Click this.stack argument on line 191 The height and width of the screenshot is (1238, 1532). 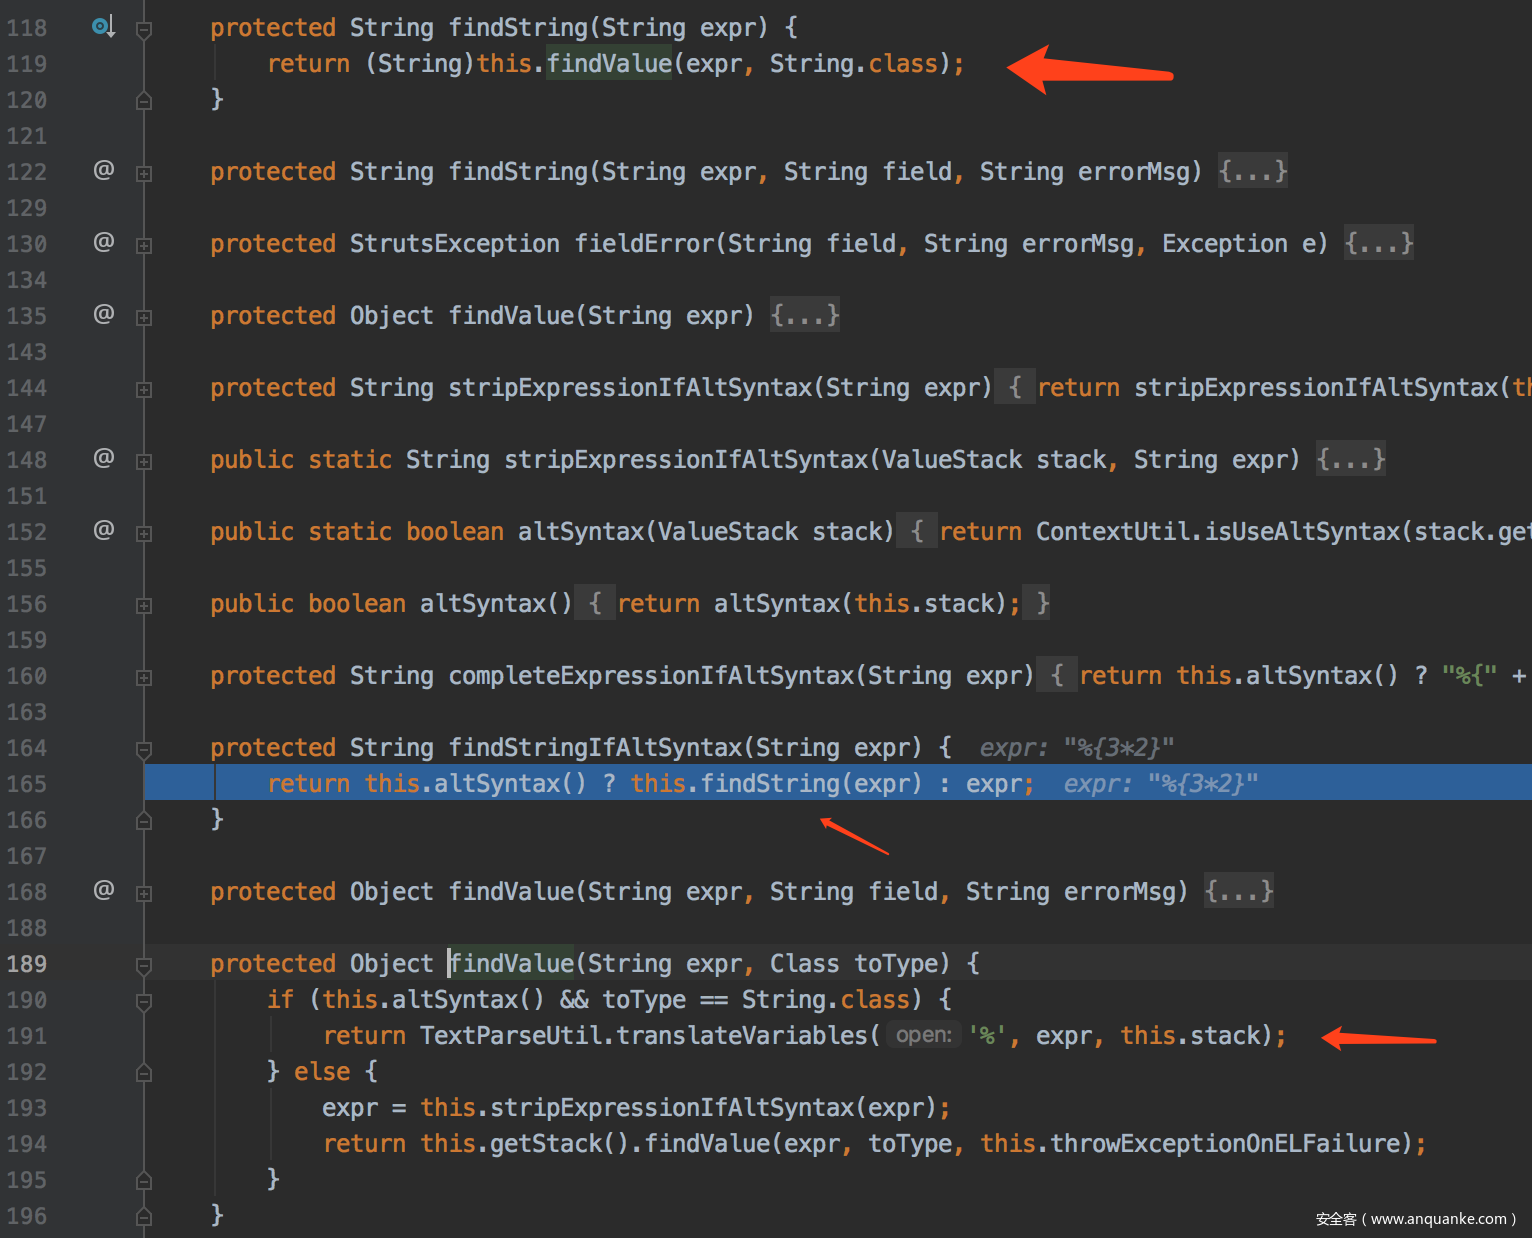(x=1189, y=1036)
